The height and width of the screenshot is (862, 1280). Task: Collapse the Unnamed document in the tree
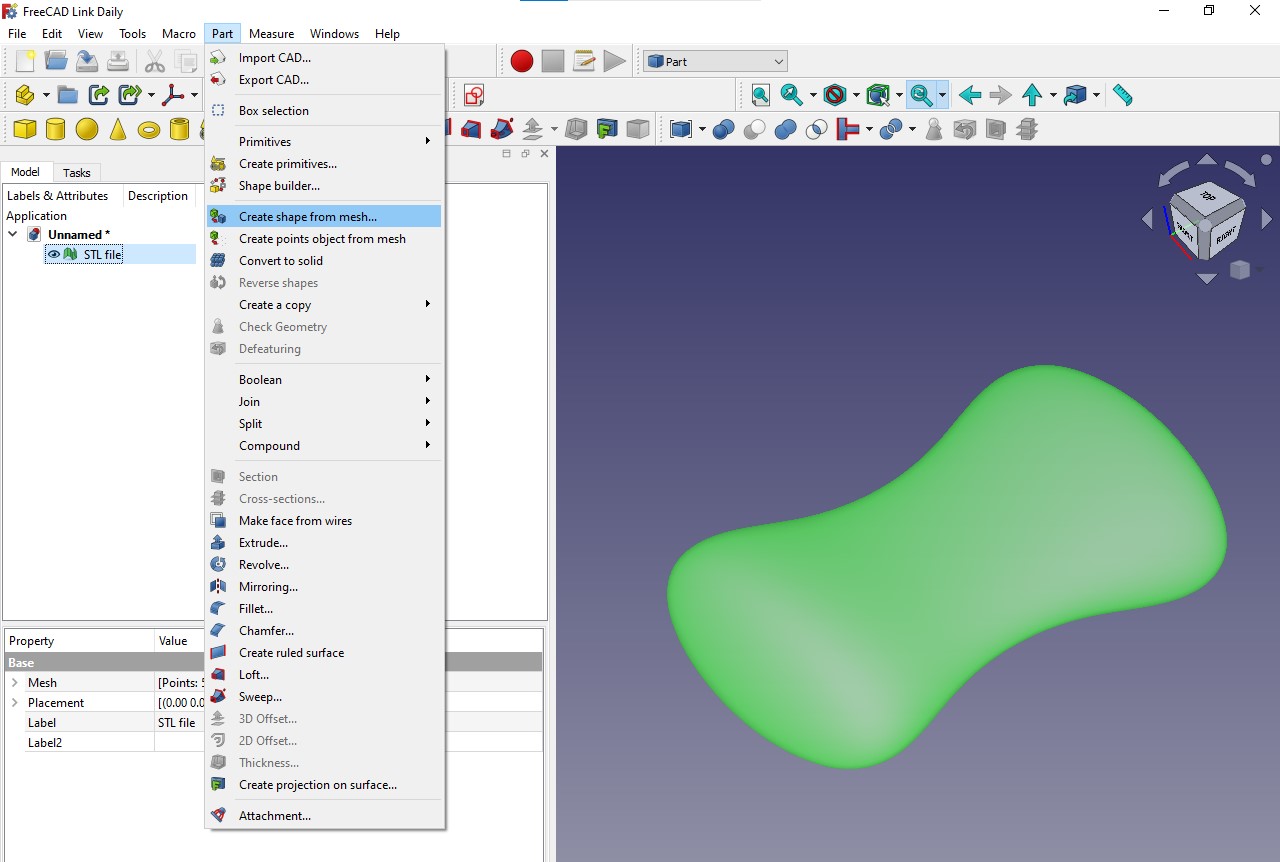click(13, 234)
